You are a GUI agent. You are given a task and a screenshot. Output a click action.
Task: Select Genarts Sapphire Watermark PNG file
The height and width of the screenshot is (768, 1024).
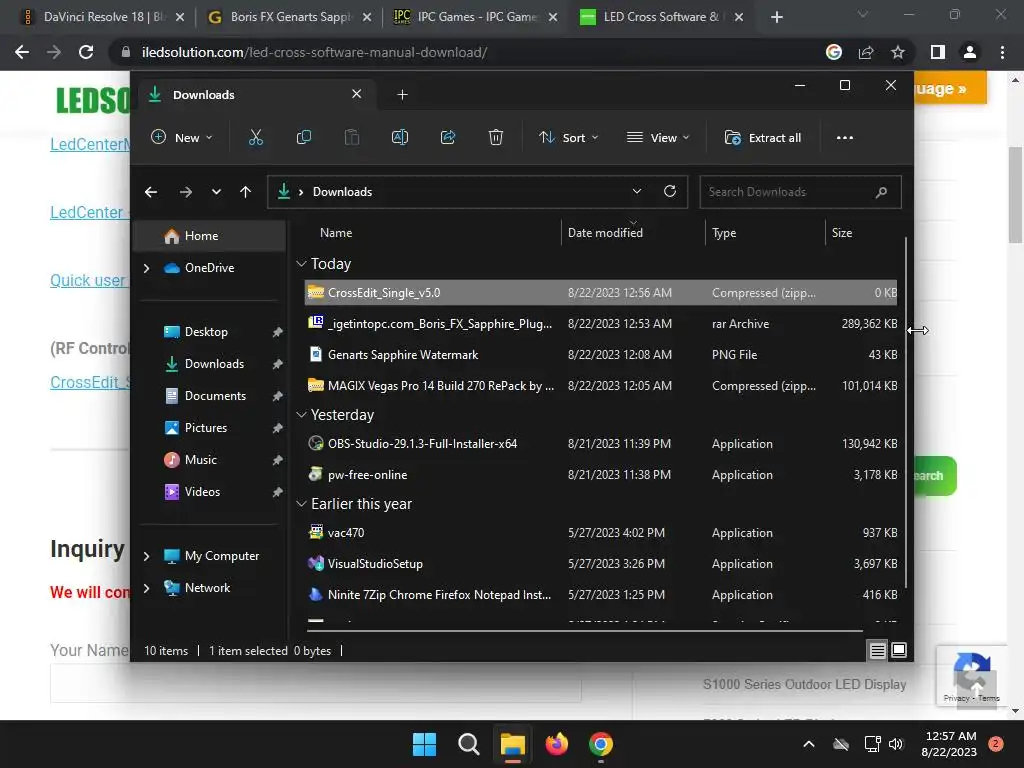[x=601, y=355]
